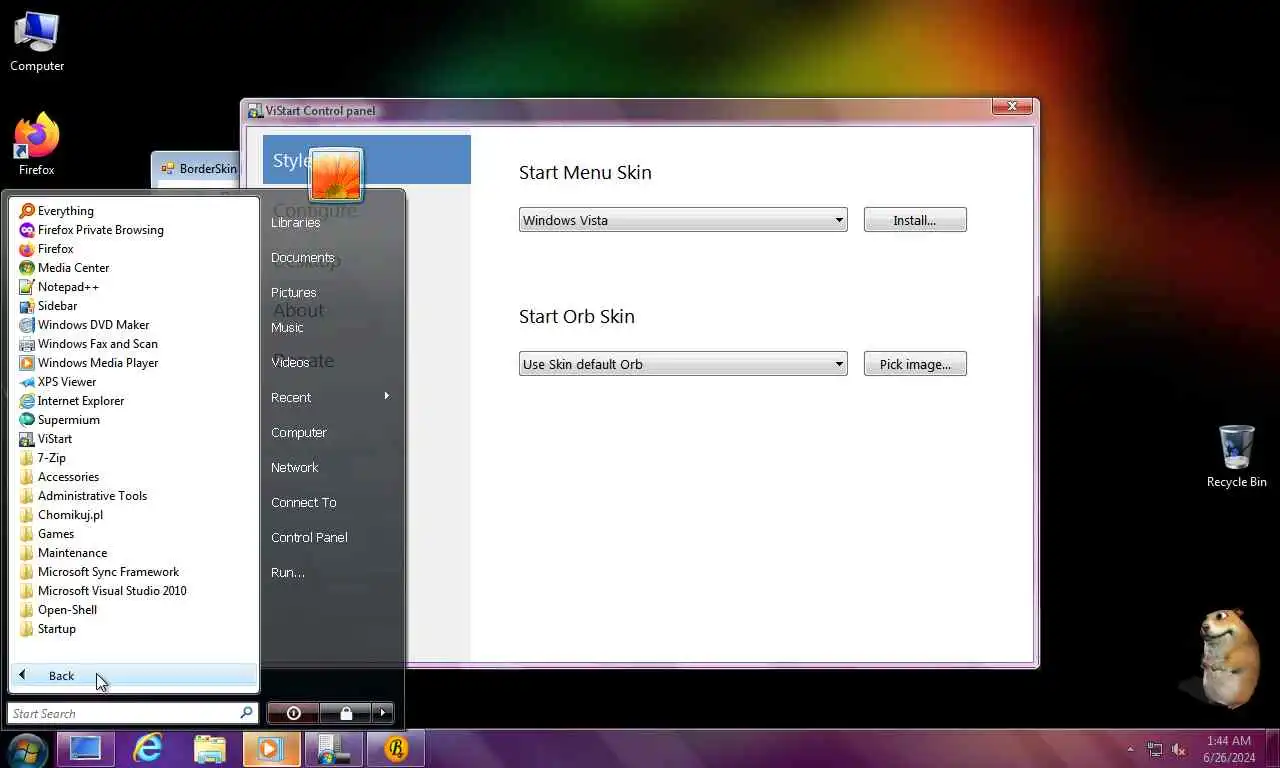Open Control Panel from the start menu
1280x768 pixels.
tap(309, 537)
